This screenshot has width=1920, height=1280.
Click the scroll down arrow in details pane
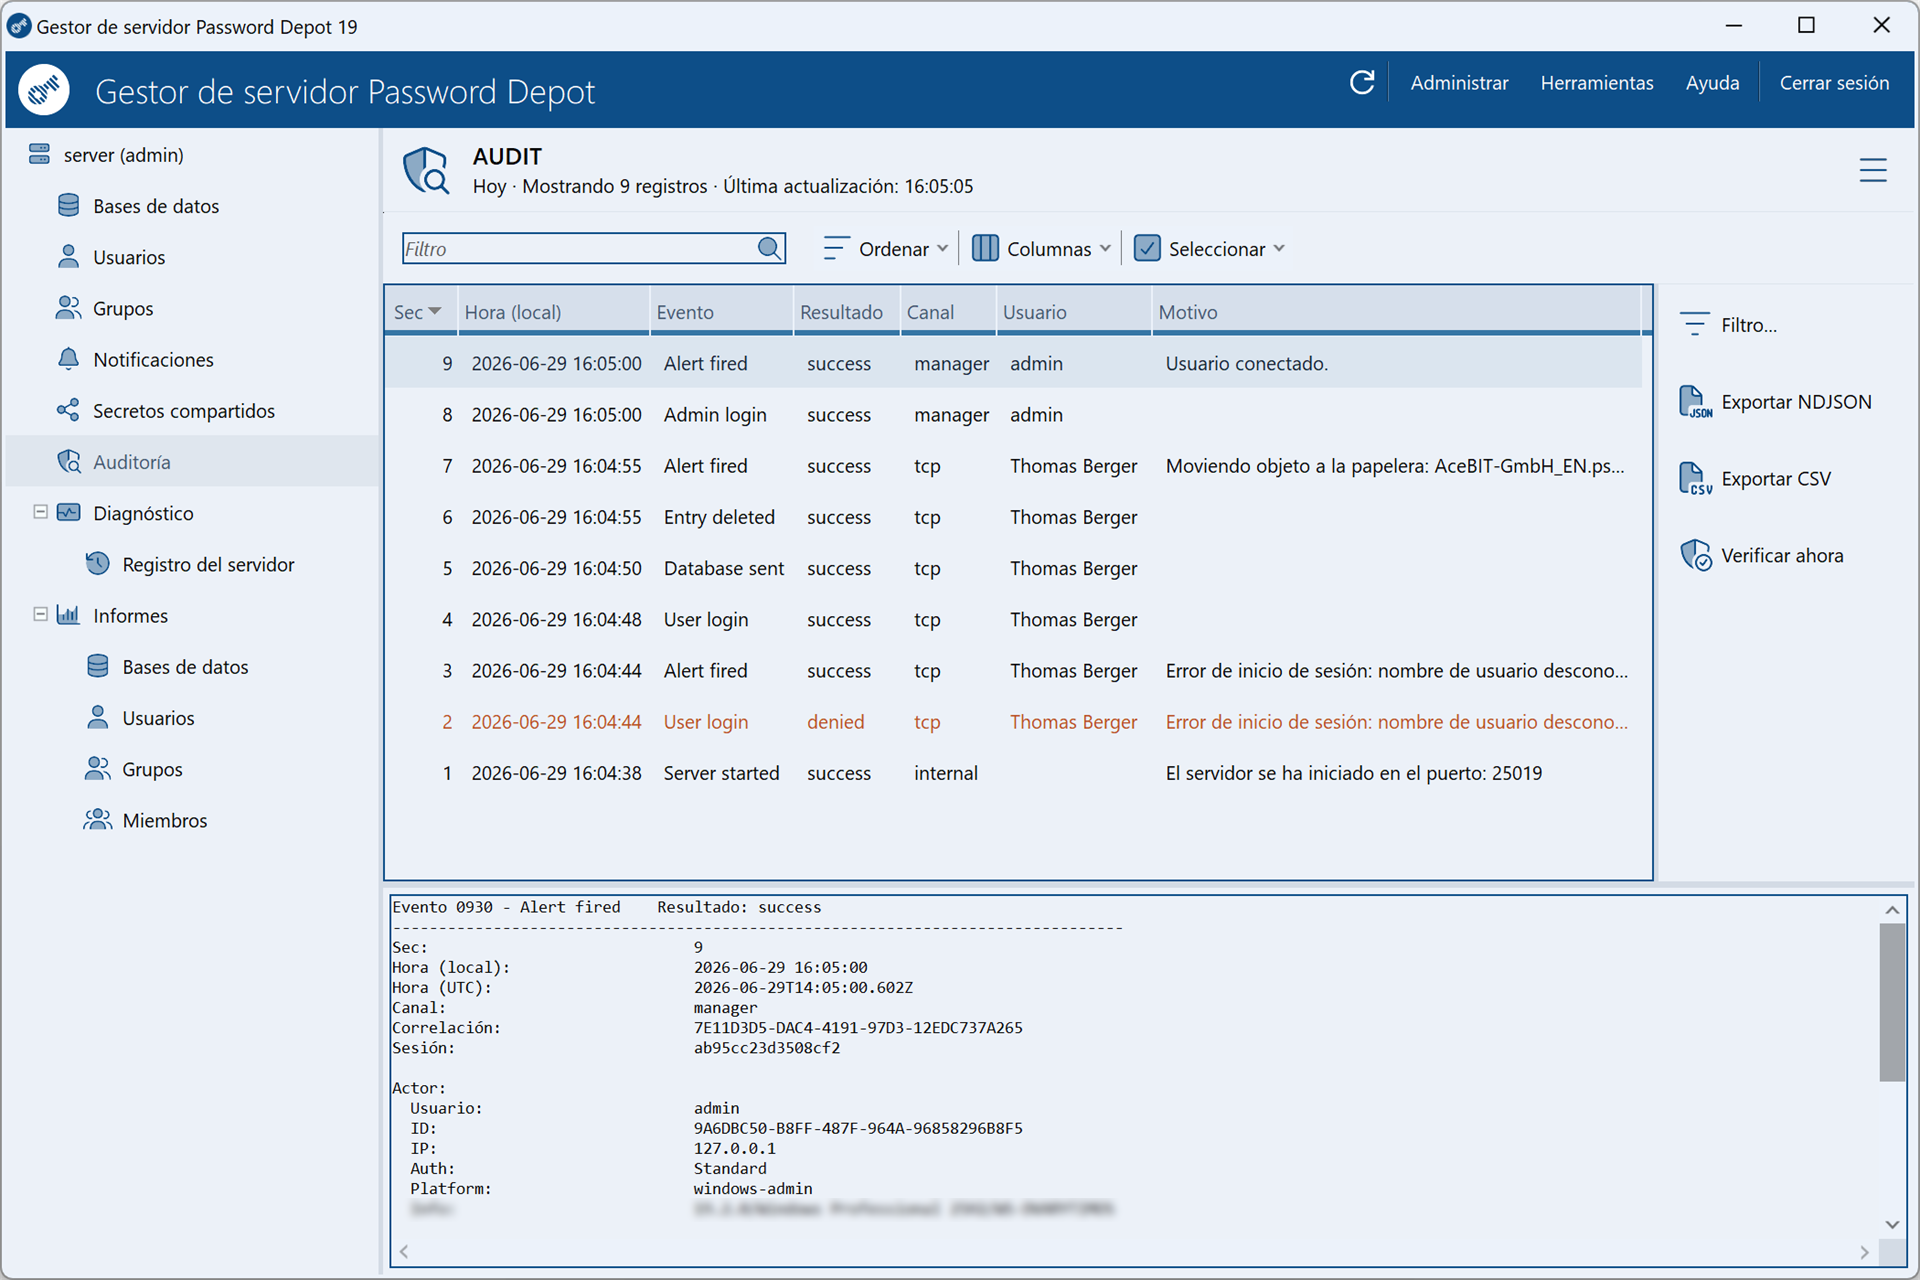1891,1225
